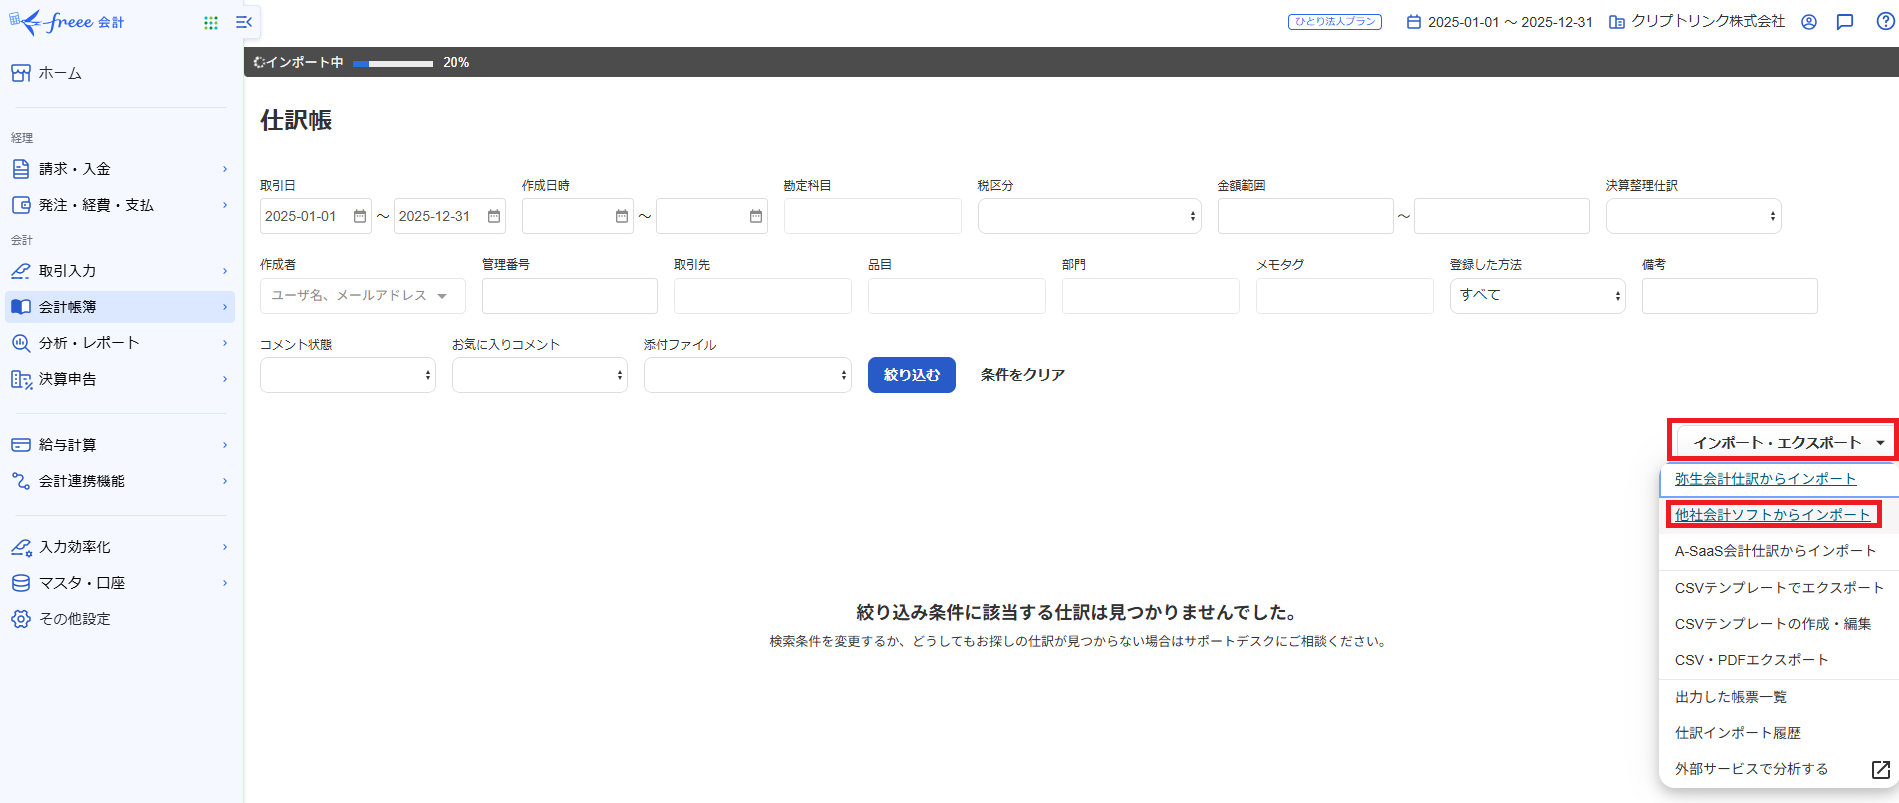The height and width of the screenshot is (803, 1899).
Task: Click the 発注・経費・支払 icon
Action: 21,205
